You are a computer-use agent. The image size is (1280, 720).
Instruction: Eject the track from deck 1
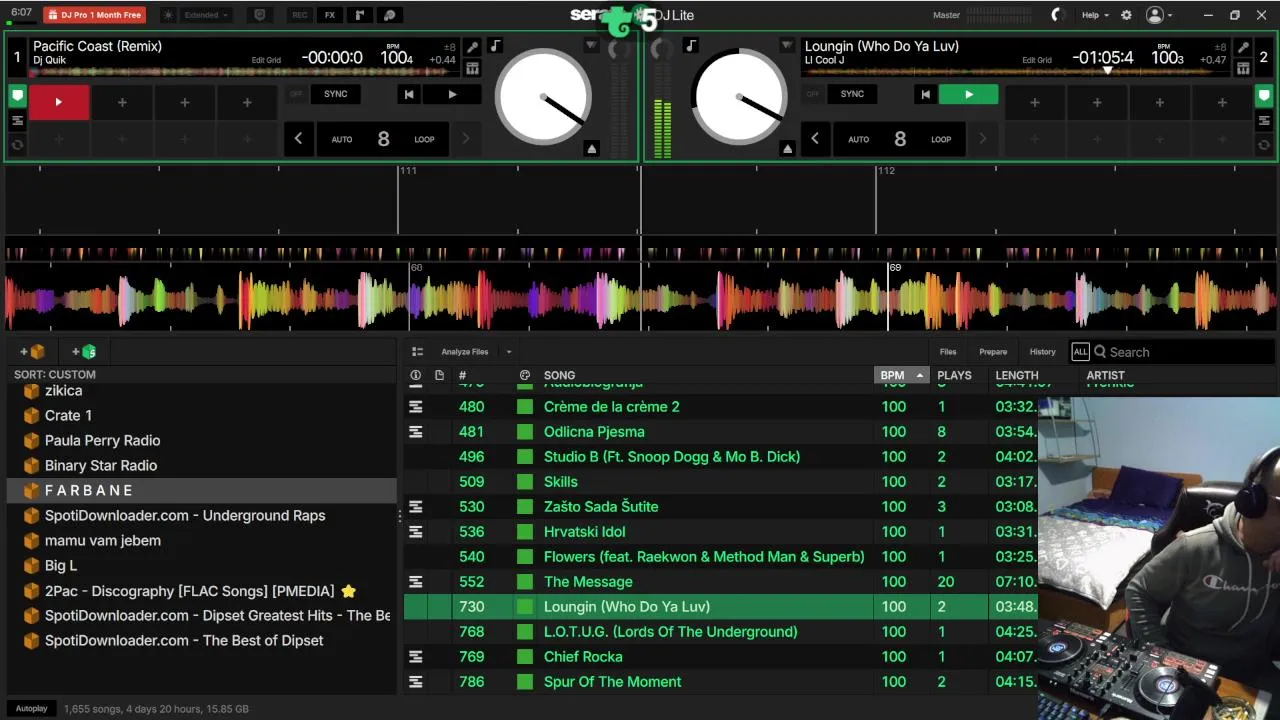click(x=591, y=149)
